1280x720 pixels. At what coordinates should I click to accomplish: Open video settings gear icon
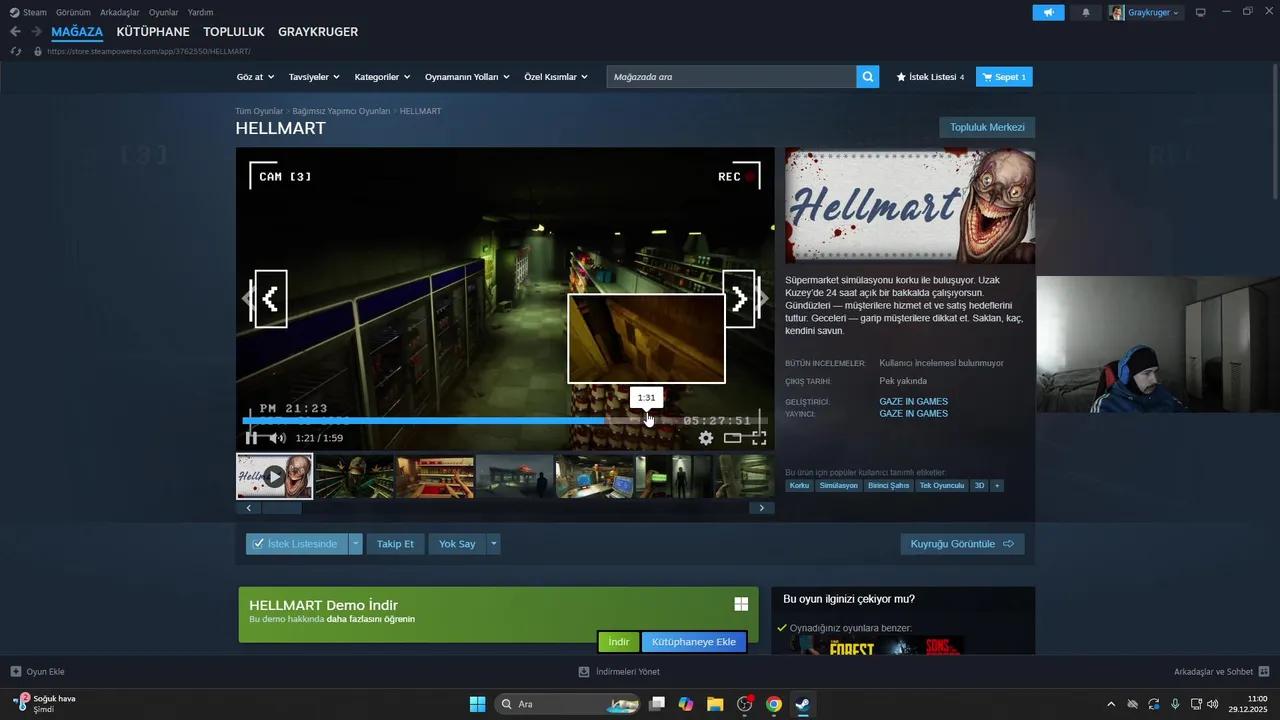point(706,438)
